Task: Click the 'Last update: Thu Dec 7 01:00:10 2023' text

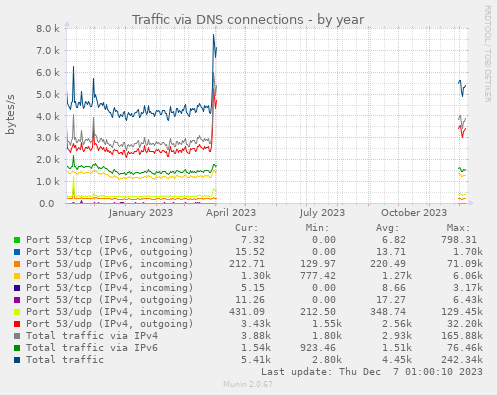Action: (x=372, y=372)
